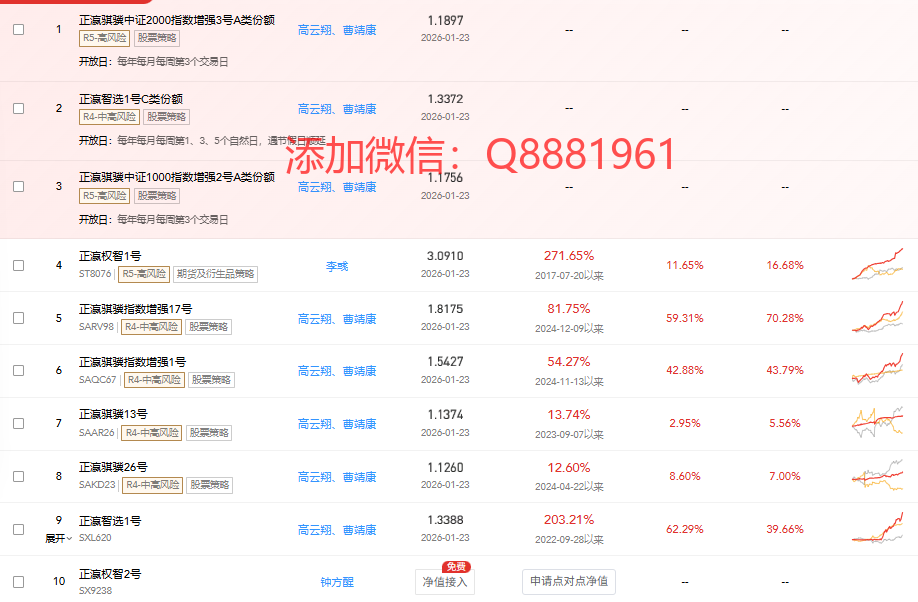
Task: Open manager 李彧's profile link
Action: pyautogui.click(x=337, y=266)
